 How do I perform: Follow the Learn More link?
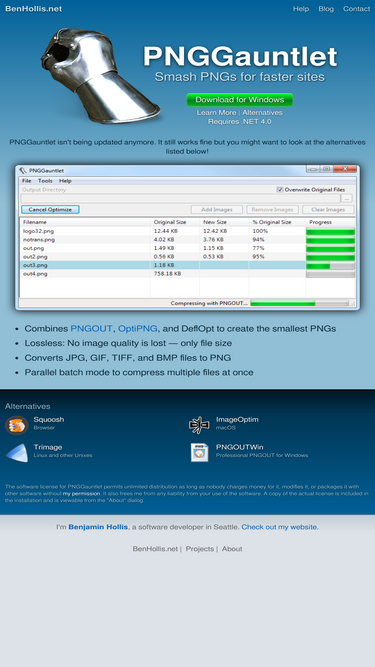click(x=216, y=112)
